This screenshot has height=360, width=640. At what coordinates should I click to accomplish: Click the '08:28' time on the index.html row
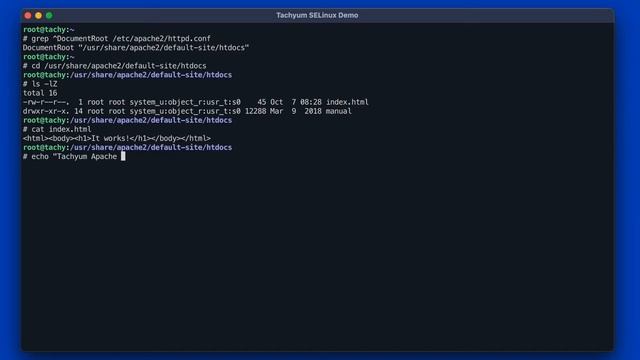tap(311, 102)
